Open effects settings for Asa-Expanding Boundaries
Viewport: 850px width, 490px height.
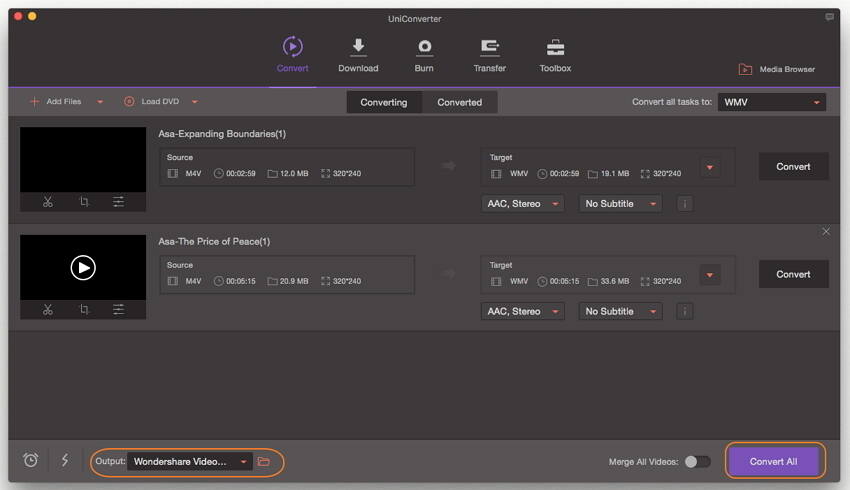pos(118,202)
